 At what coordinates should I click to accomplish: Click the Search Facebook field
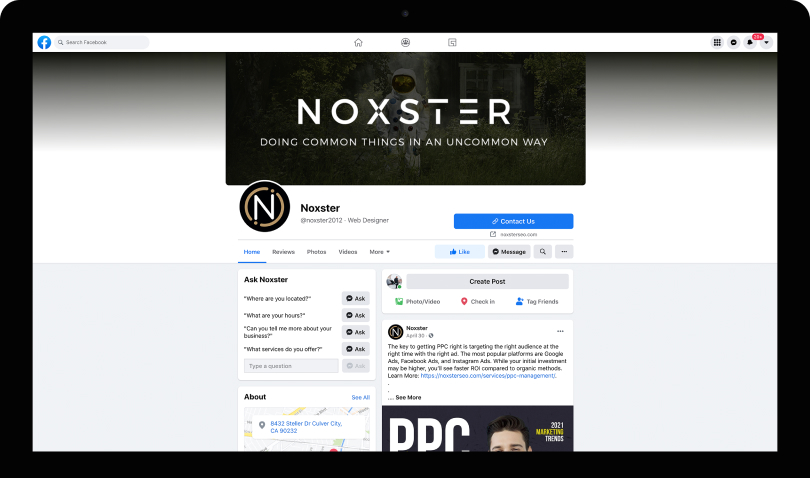tap(102, 42)
